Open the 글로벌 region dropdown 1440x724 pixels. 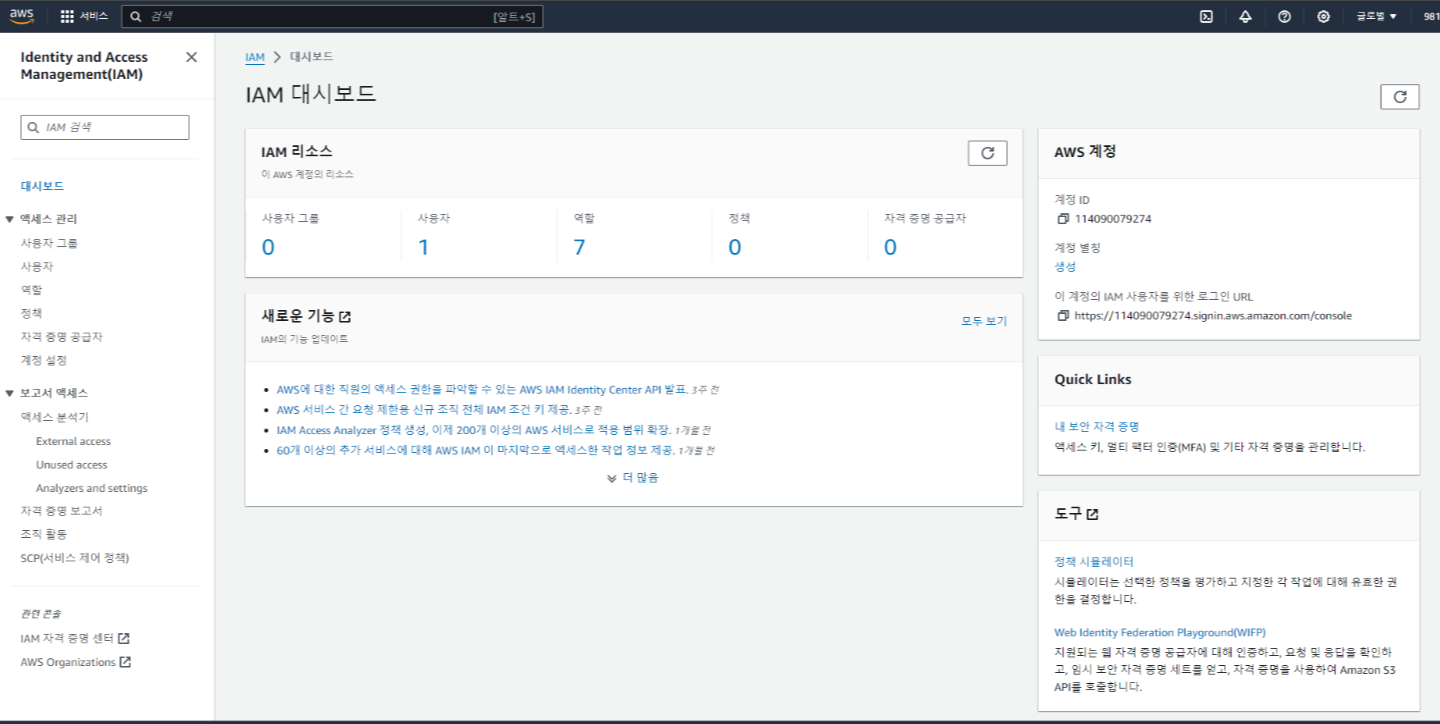1376,16
